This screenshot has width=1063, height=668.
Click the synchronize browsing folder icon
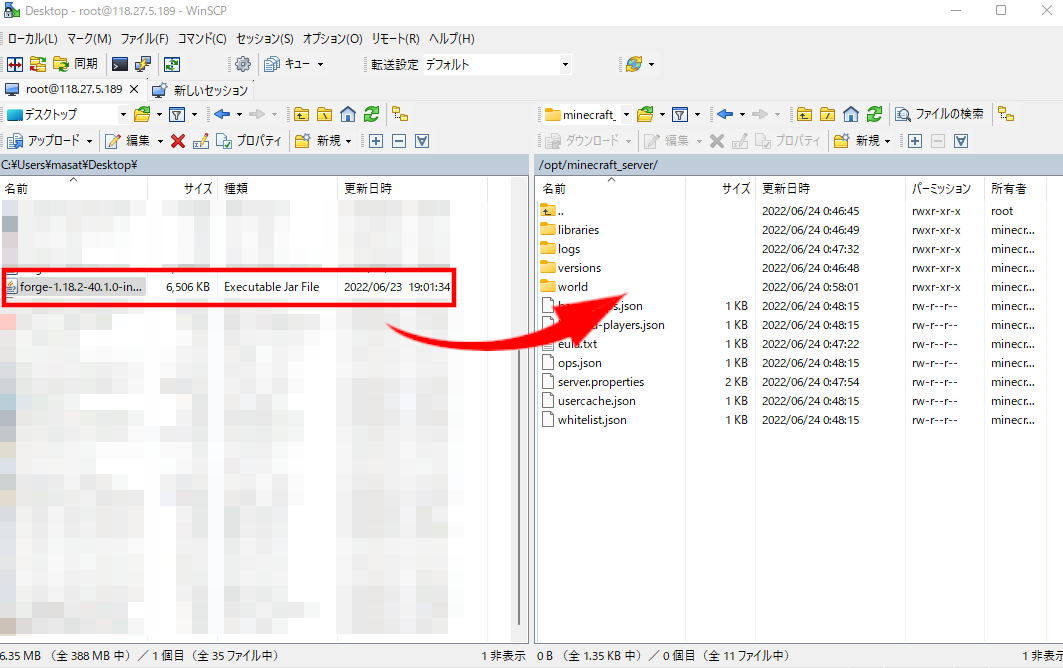coord(38,64)
